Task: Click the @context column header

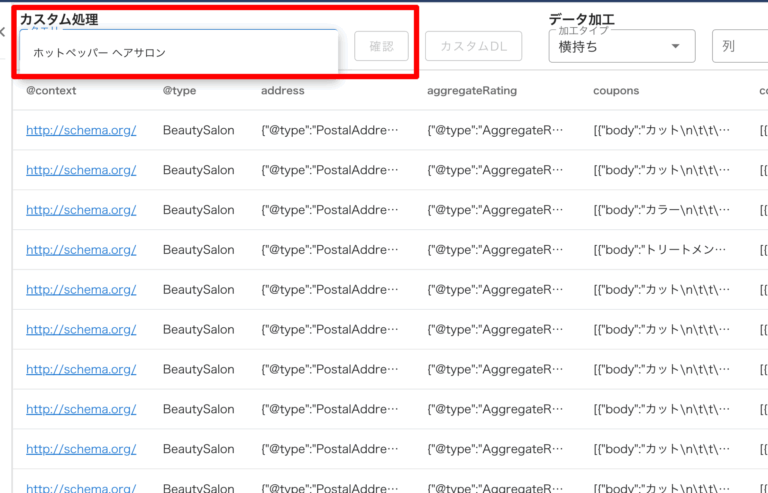Action: pos(51,91)
